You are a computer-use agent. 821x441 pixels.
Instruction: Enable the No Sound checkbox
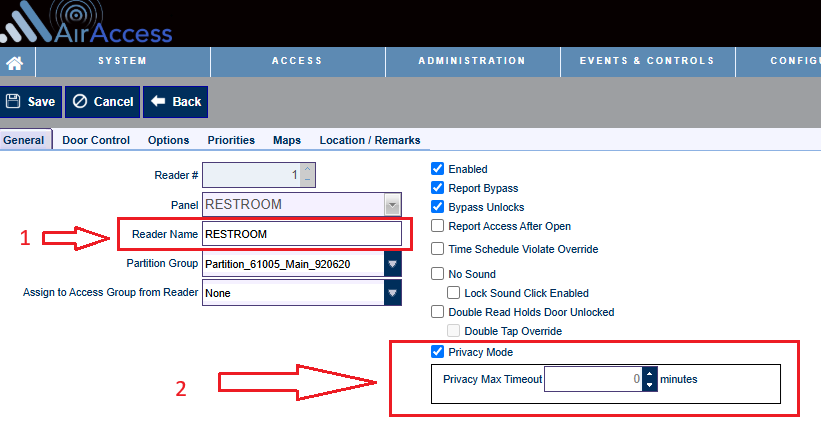coord(437,274)
